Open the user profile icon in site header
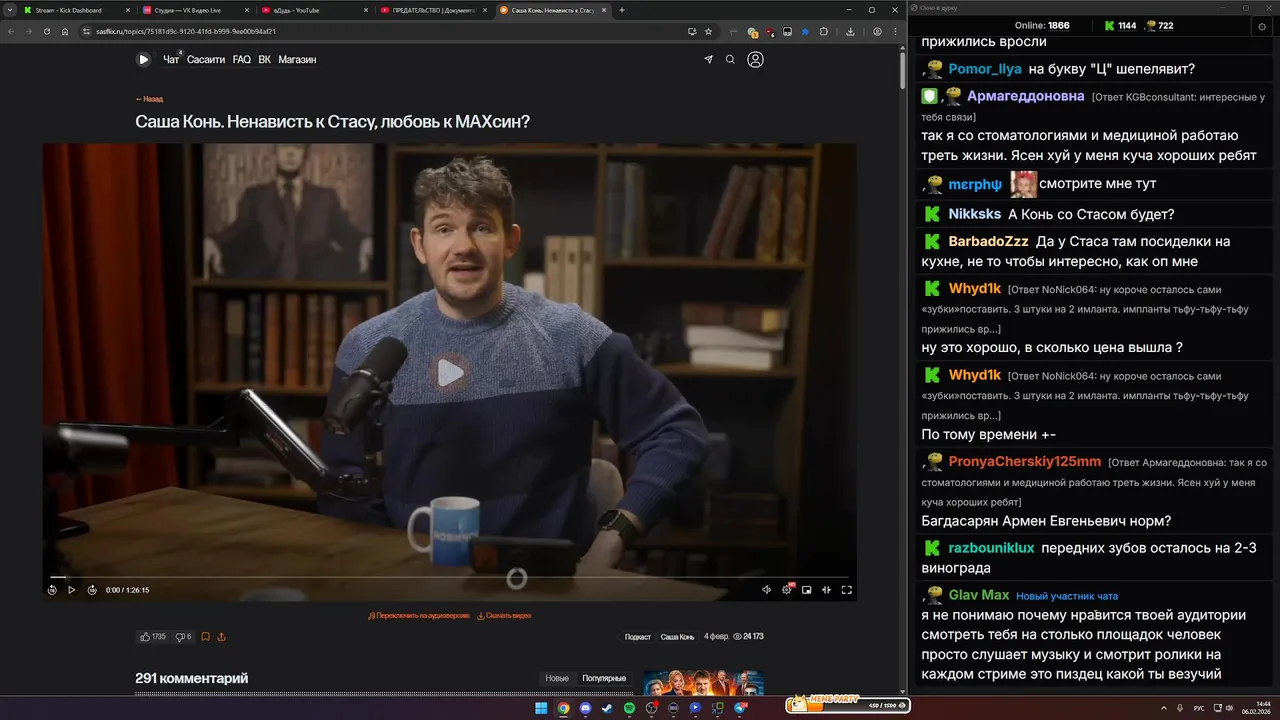Viewport: 1280px width, 720px height. pos(756,59)
